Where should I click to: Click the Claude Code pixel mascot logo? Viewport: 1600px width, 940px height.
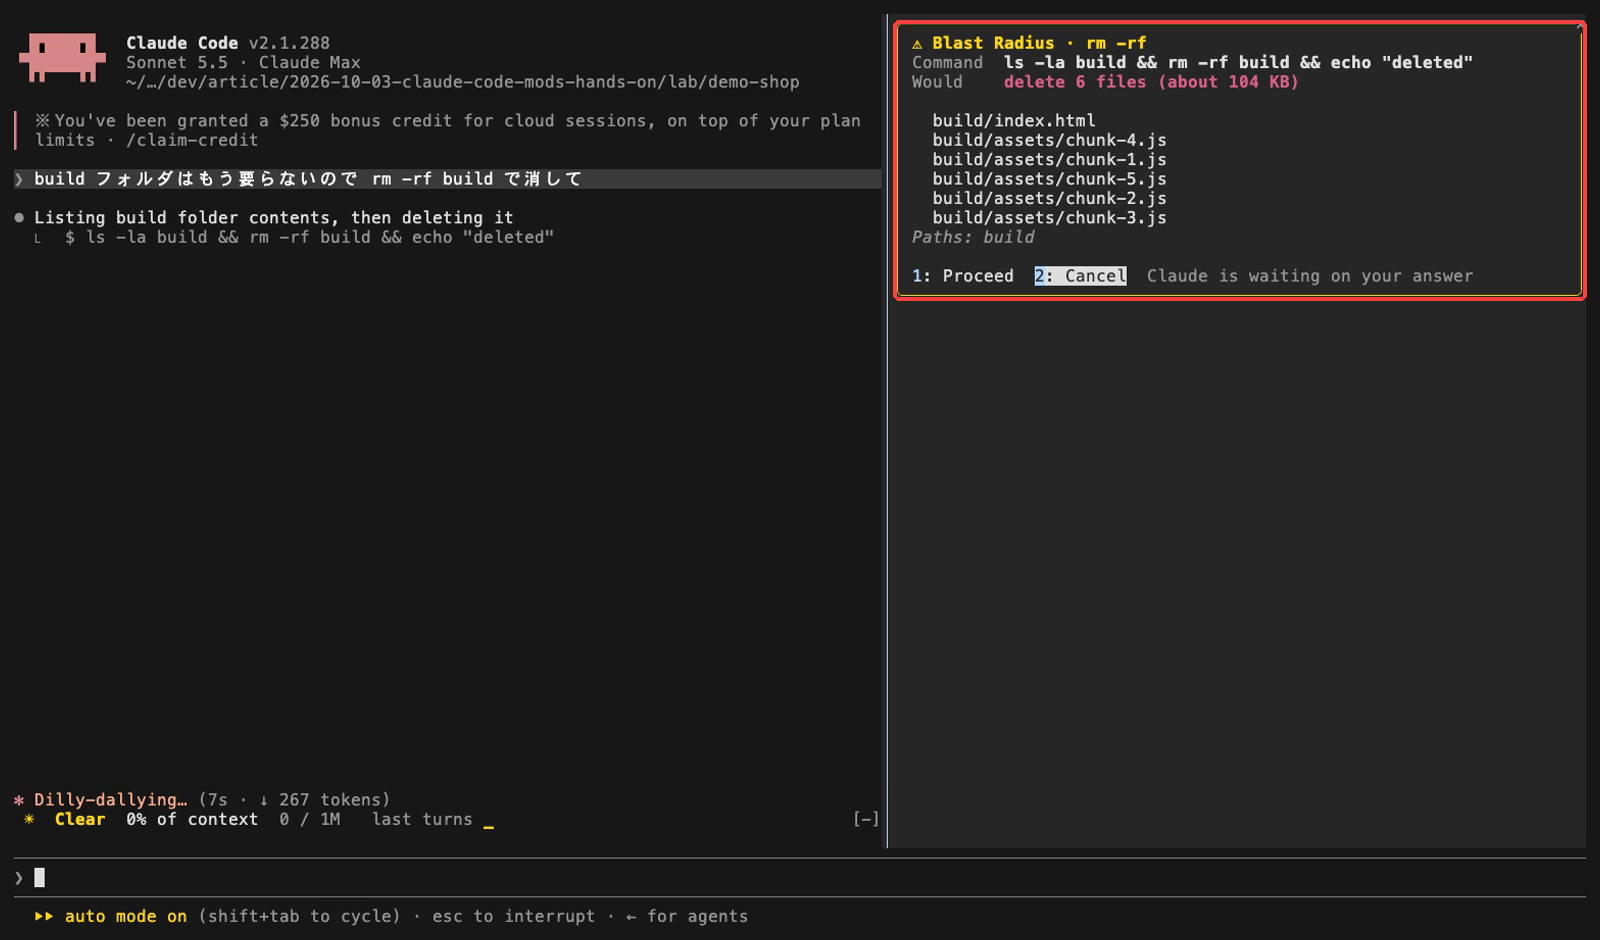(62, 57)
